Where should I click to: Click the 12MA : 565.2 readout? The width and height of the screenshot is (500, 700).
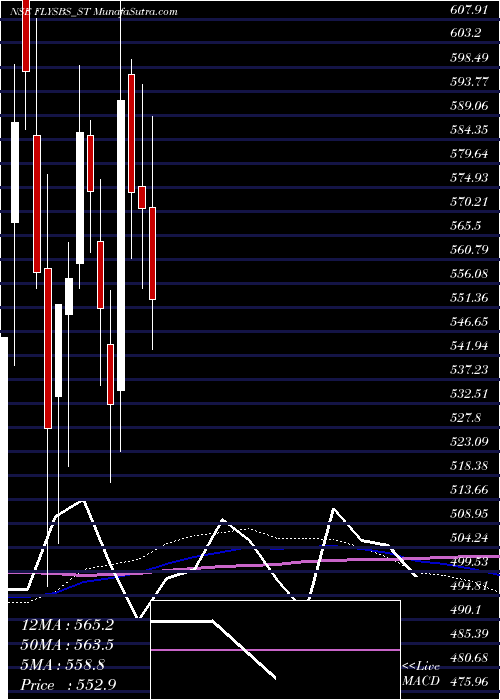67,625
